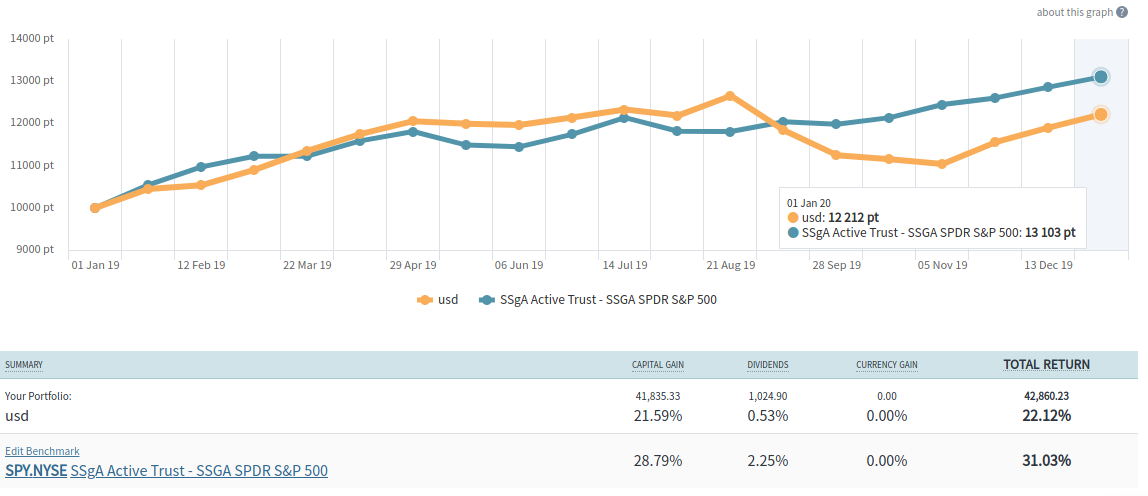Image resolution: width=1148 pixels, height=496 pixels.
Task: Click the teal swatch in the tooltip
Action: click(794, 233)
